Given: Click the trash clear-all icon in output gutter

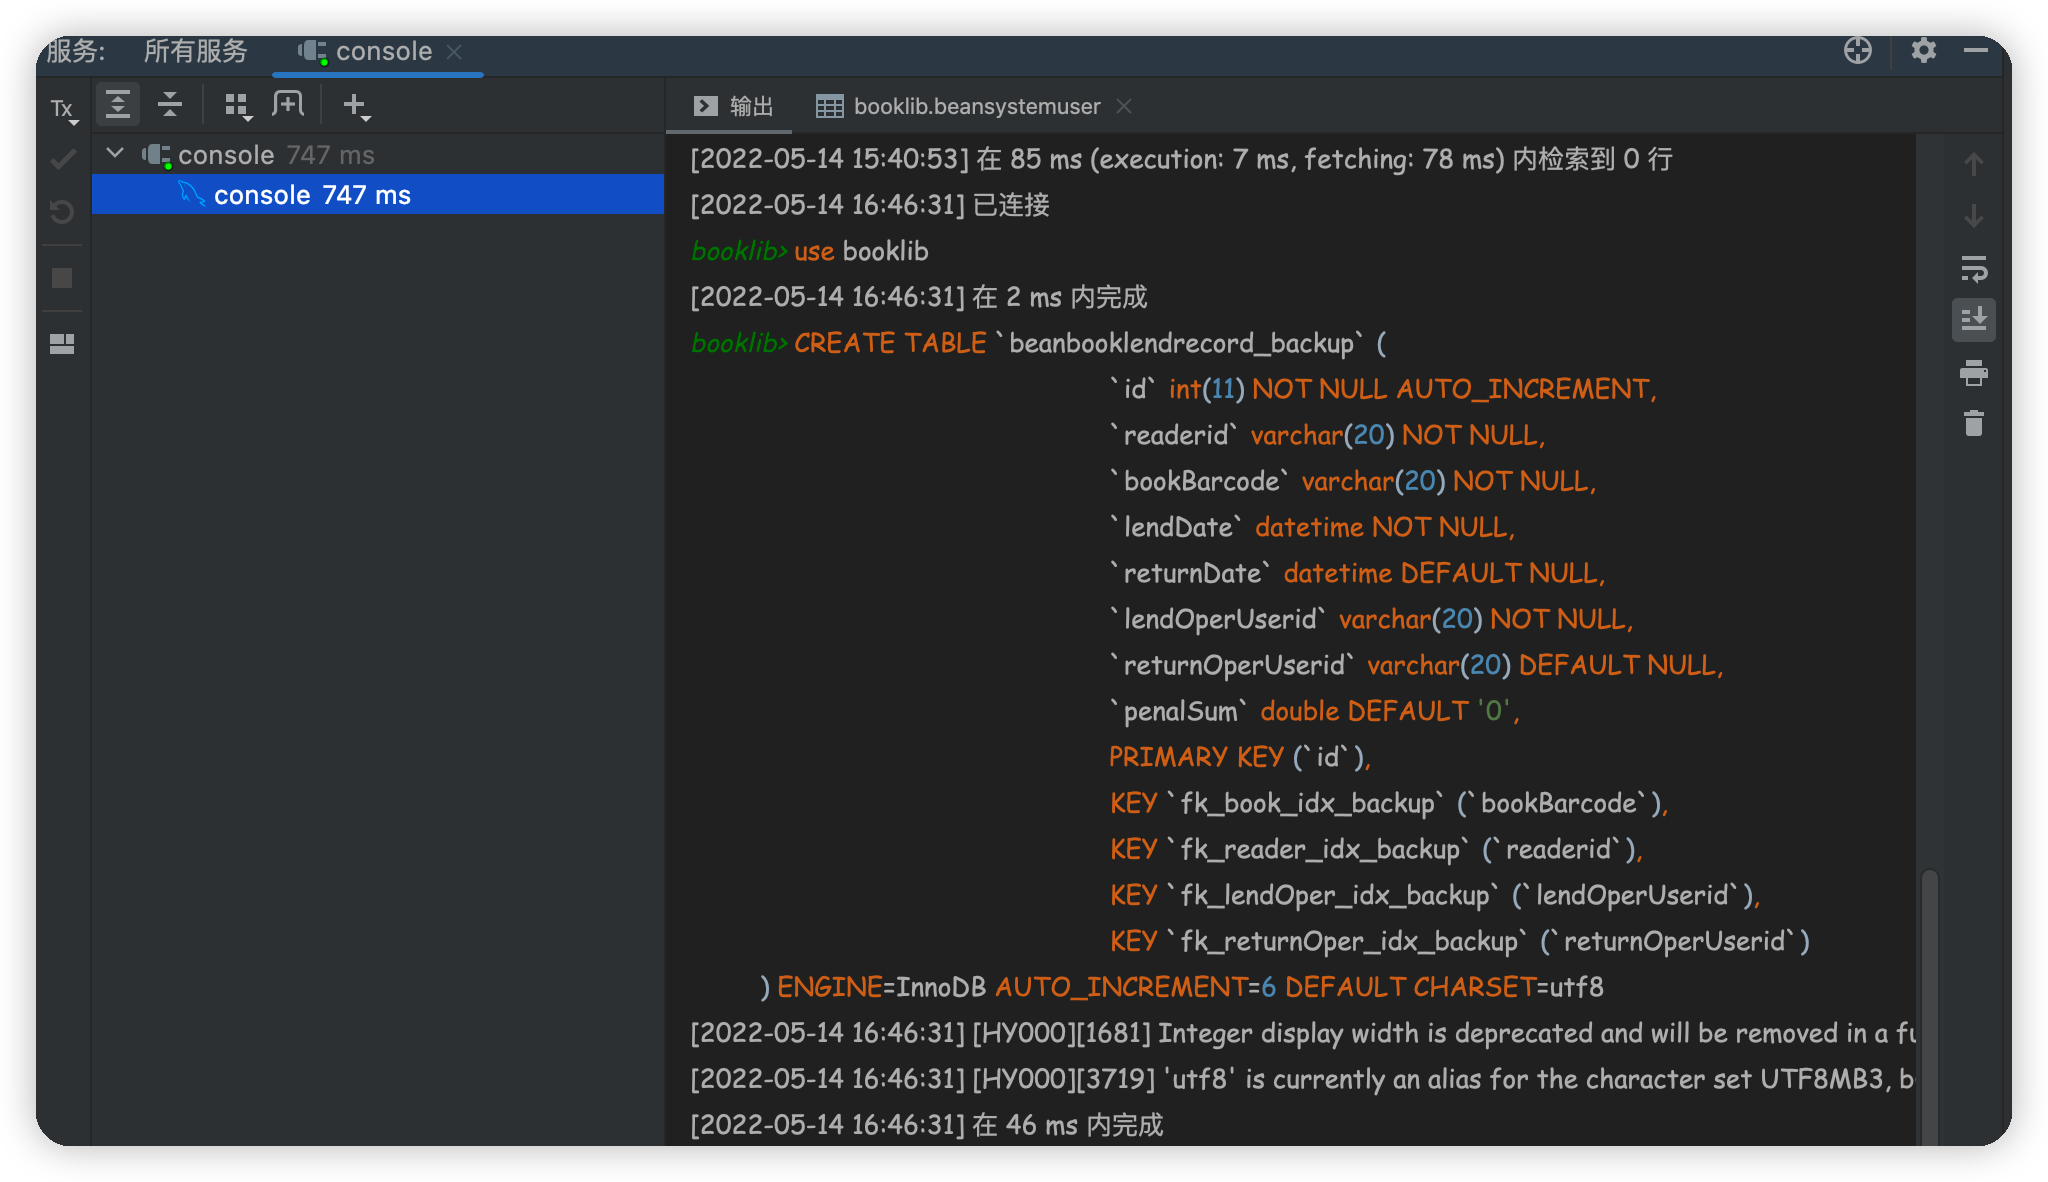Looking at the screenshot, I should click(x=1974, y=424).
